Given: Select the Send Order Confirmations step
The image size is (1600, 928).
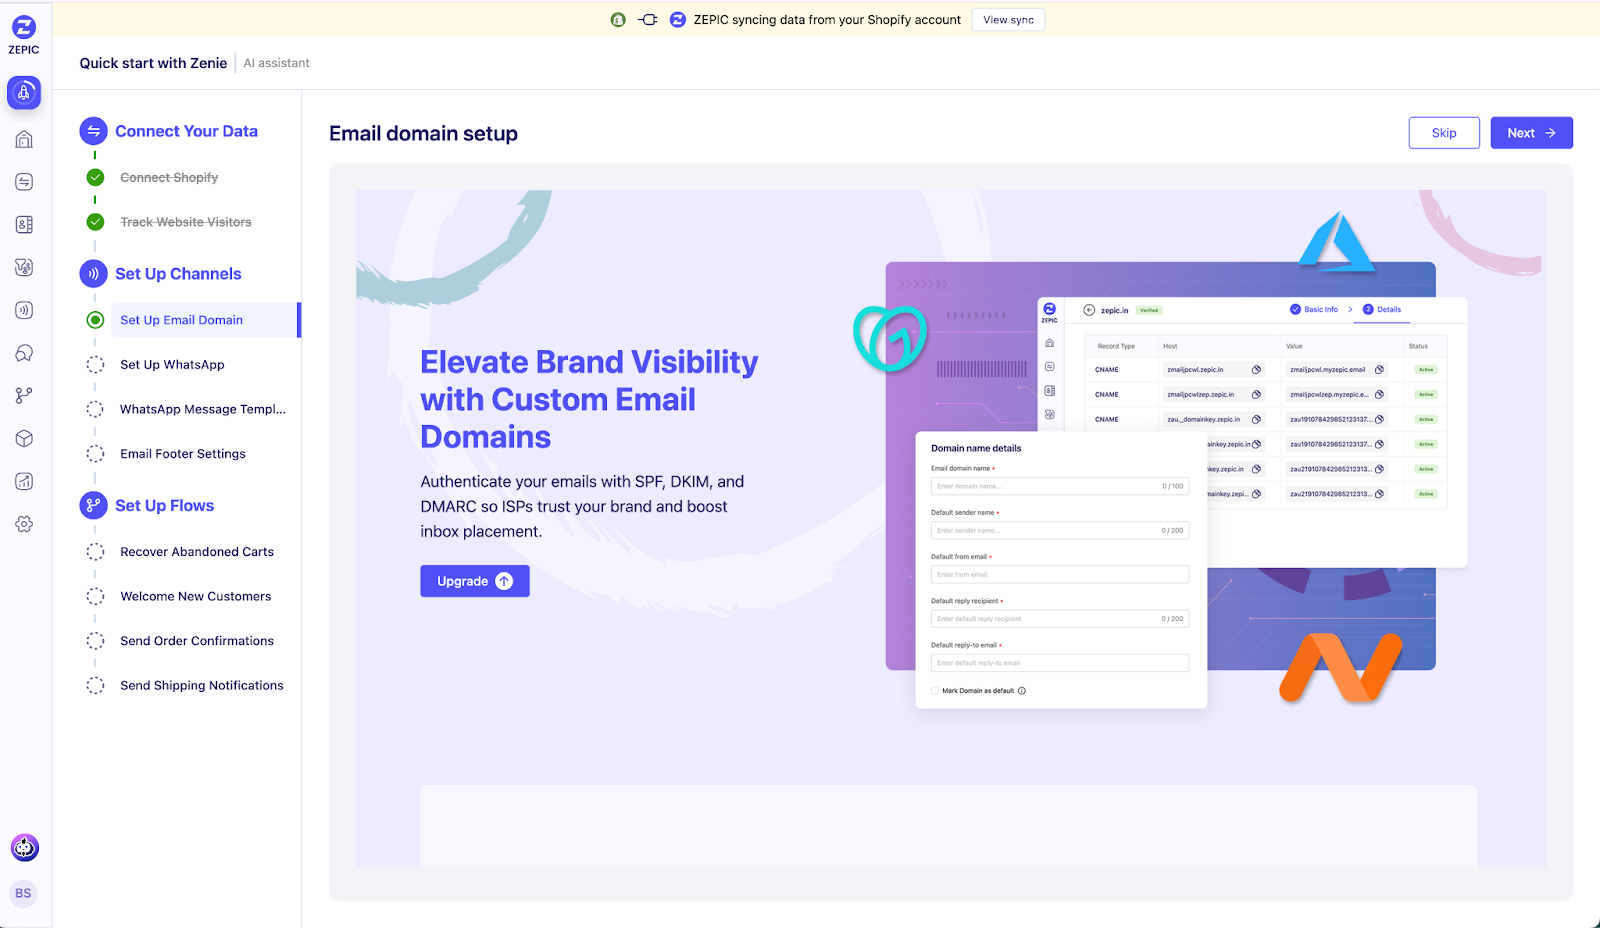Looking at the screenshot, I should (197, 641).
